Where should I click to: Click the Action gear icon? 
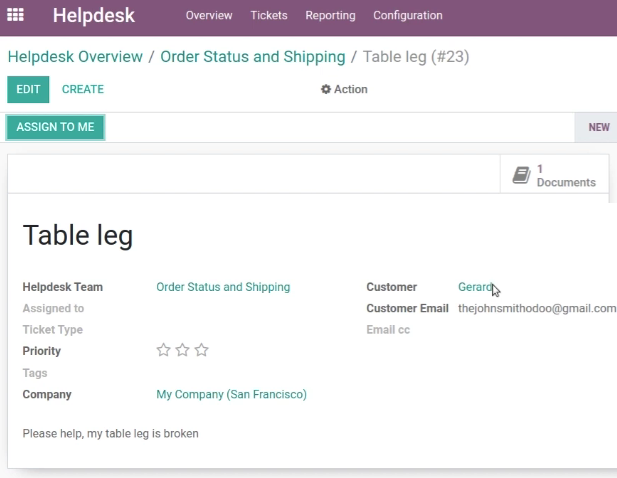pos(325,89)
